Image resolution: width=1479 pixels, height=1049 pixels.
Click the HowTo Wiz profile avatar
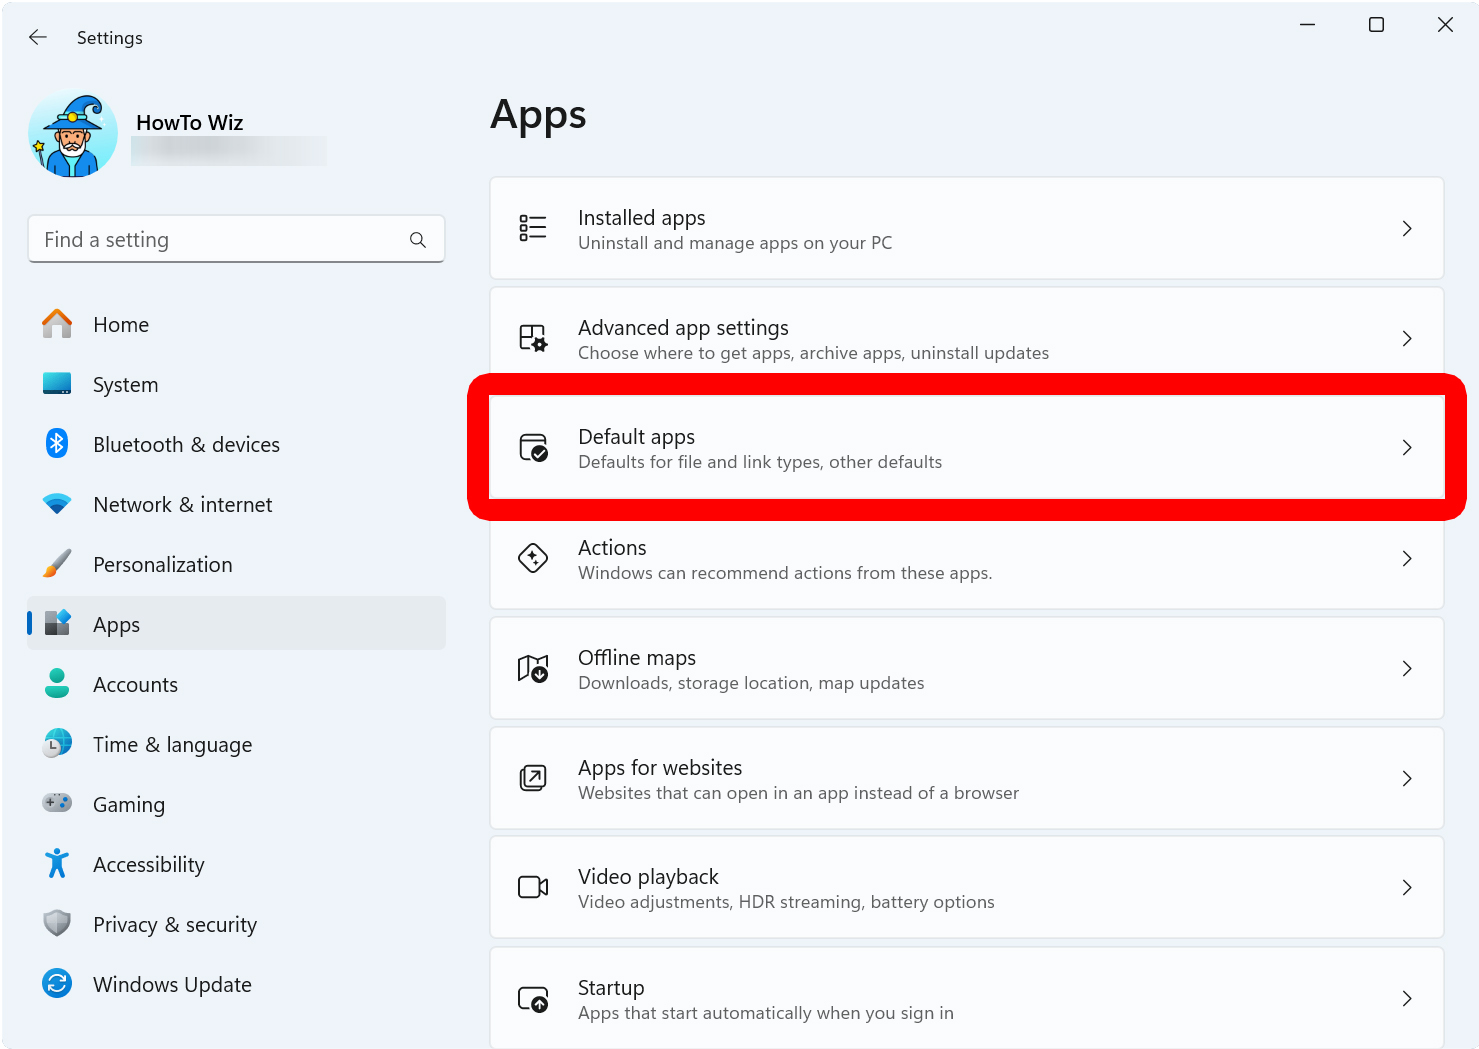[x=72, y=133]
